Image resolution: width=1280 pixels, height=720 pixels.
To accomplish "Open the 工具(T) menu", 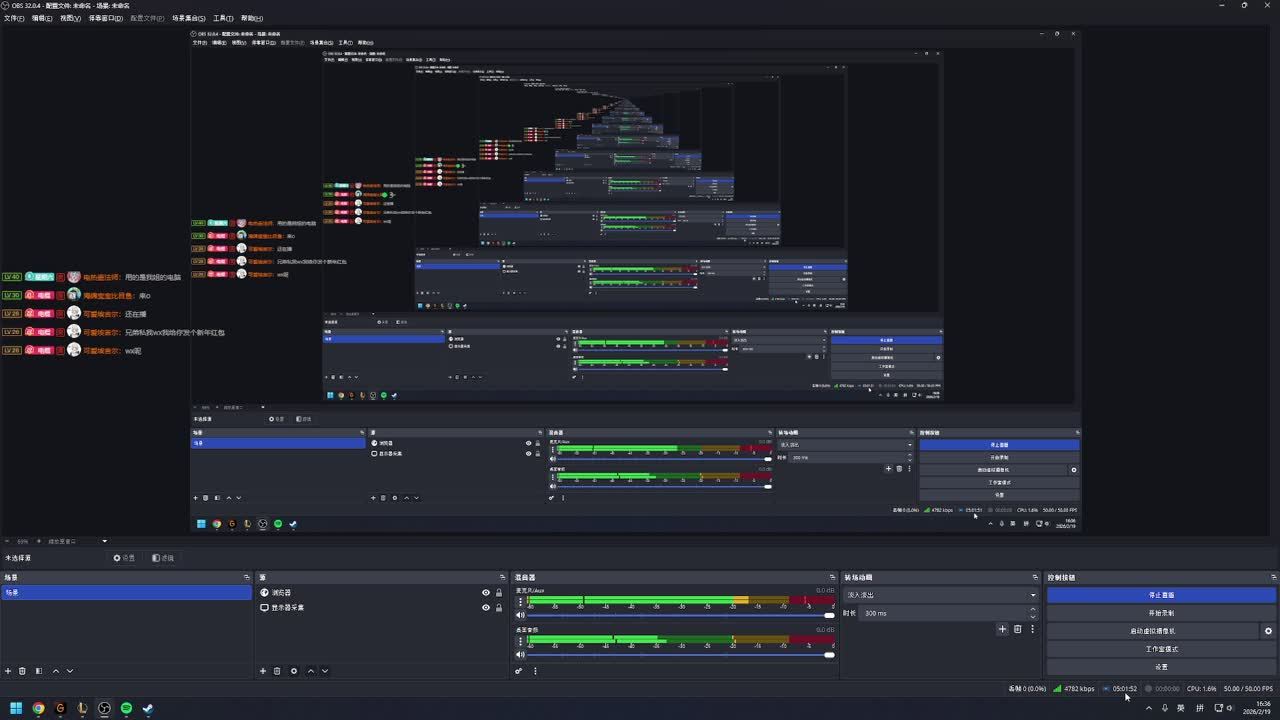I will (x=223, y=18).
